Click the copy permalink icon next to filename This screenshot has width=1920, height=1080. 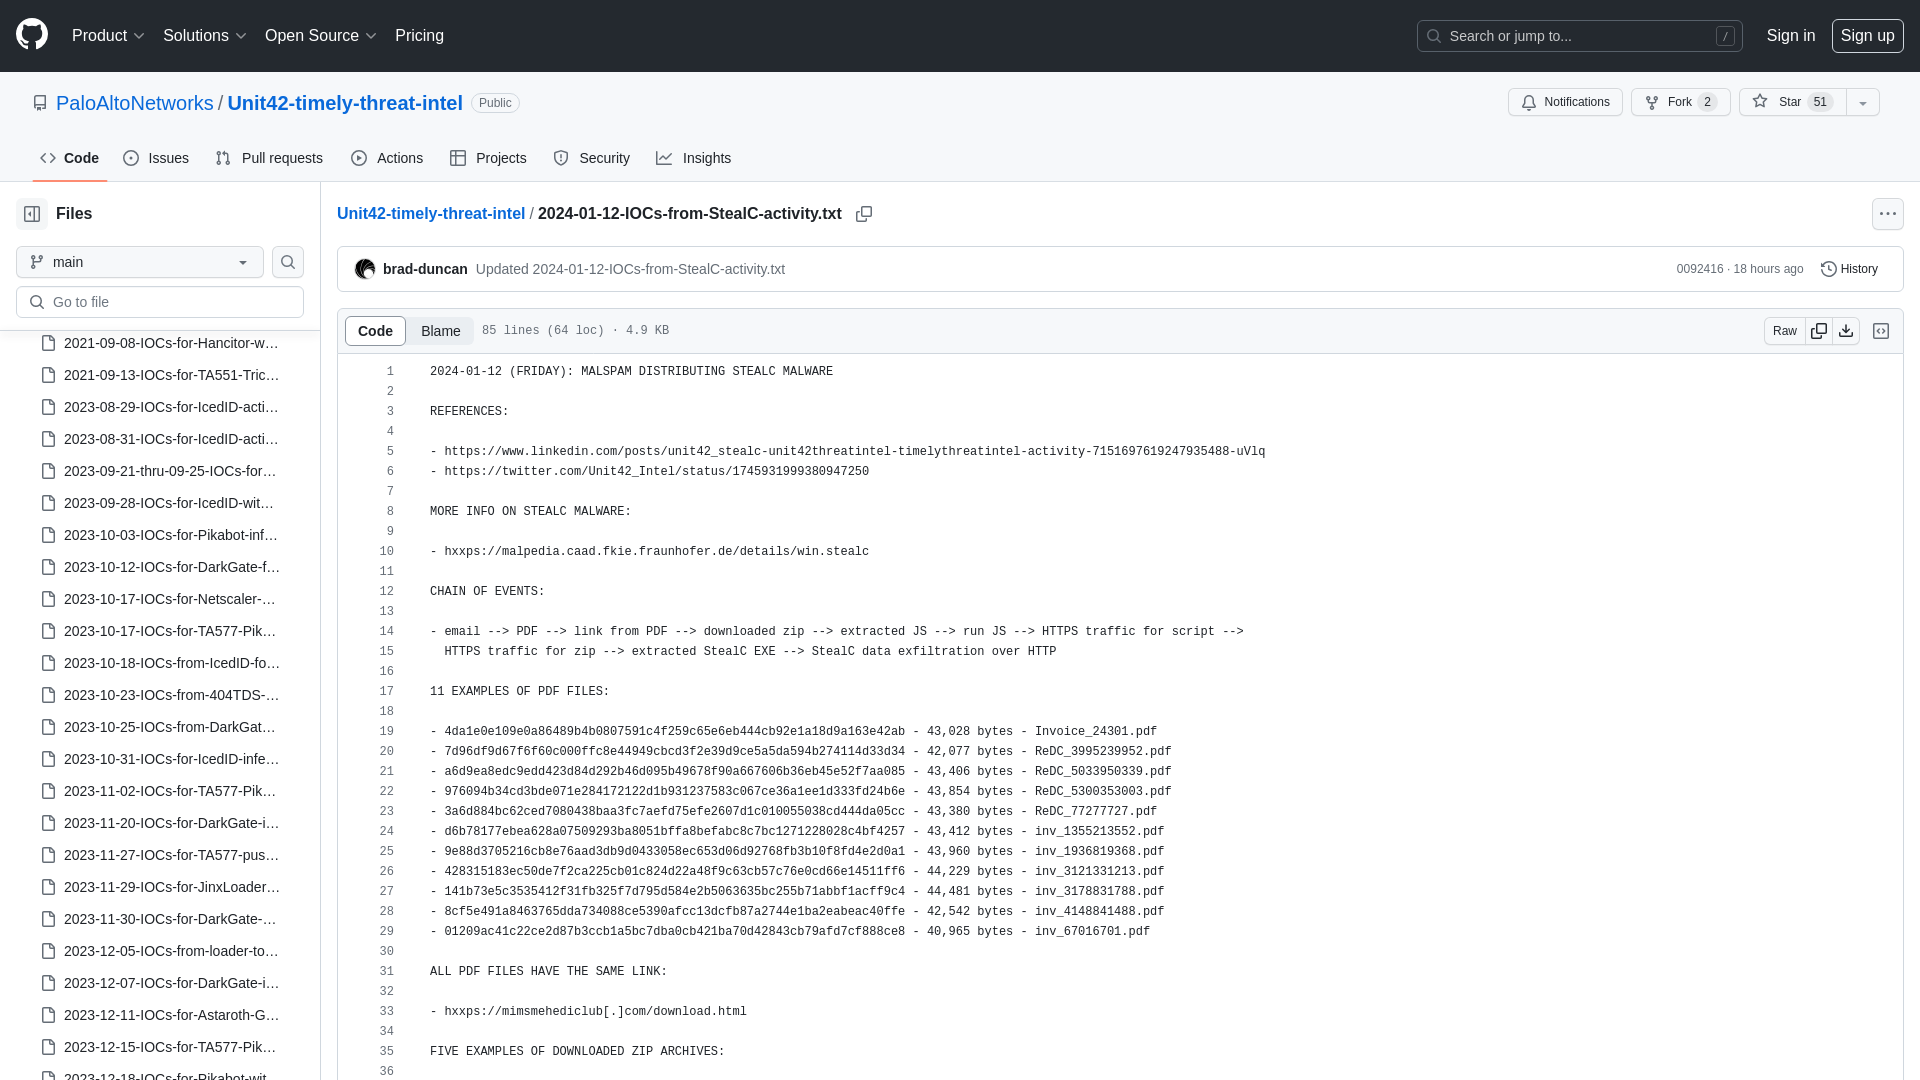tap(864, 214)
